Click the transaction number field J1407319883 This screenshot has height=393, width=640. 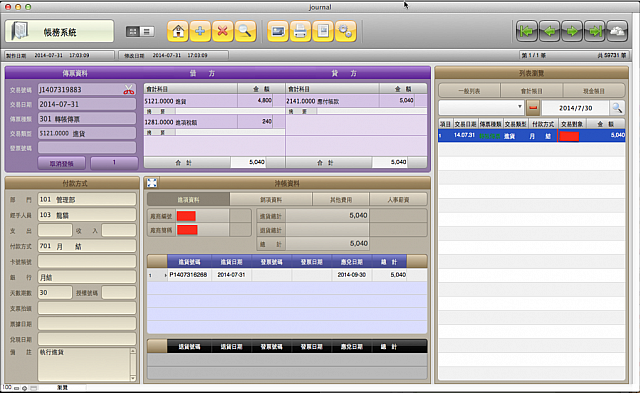87,89
